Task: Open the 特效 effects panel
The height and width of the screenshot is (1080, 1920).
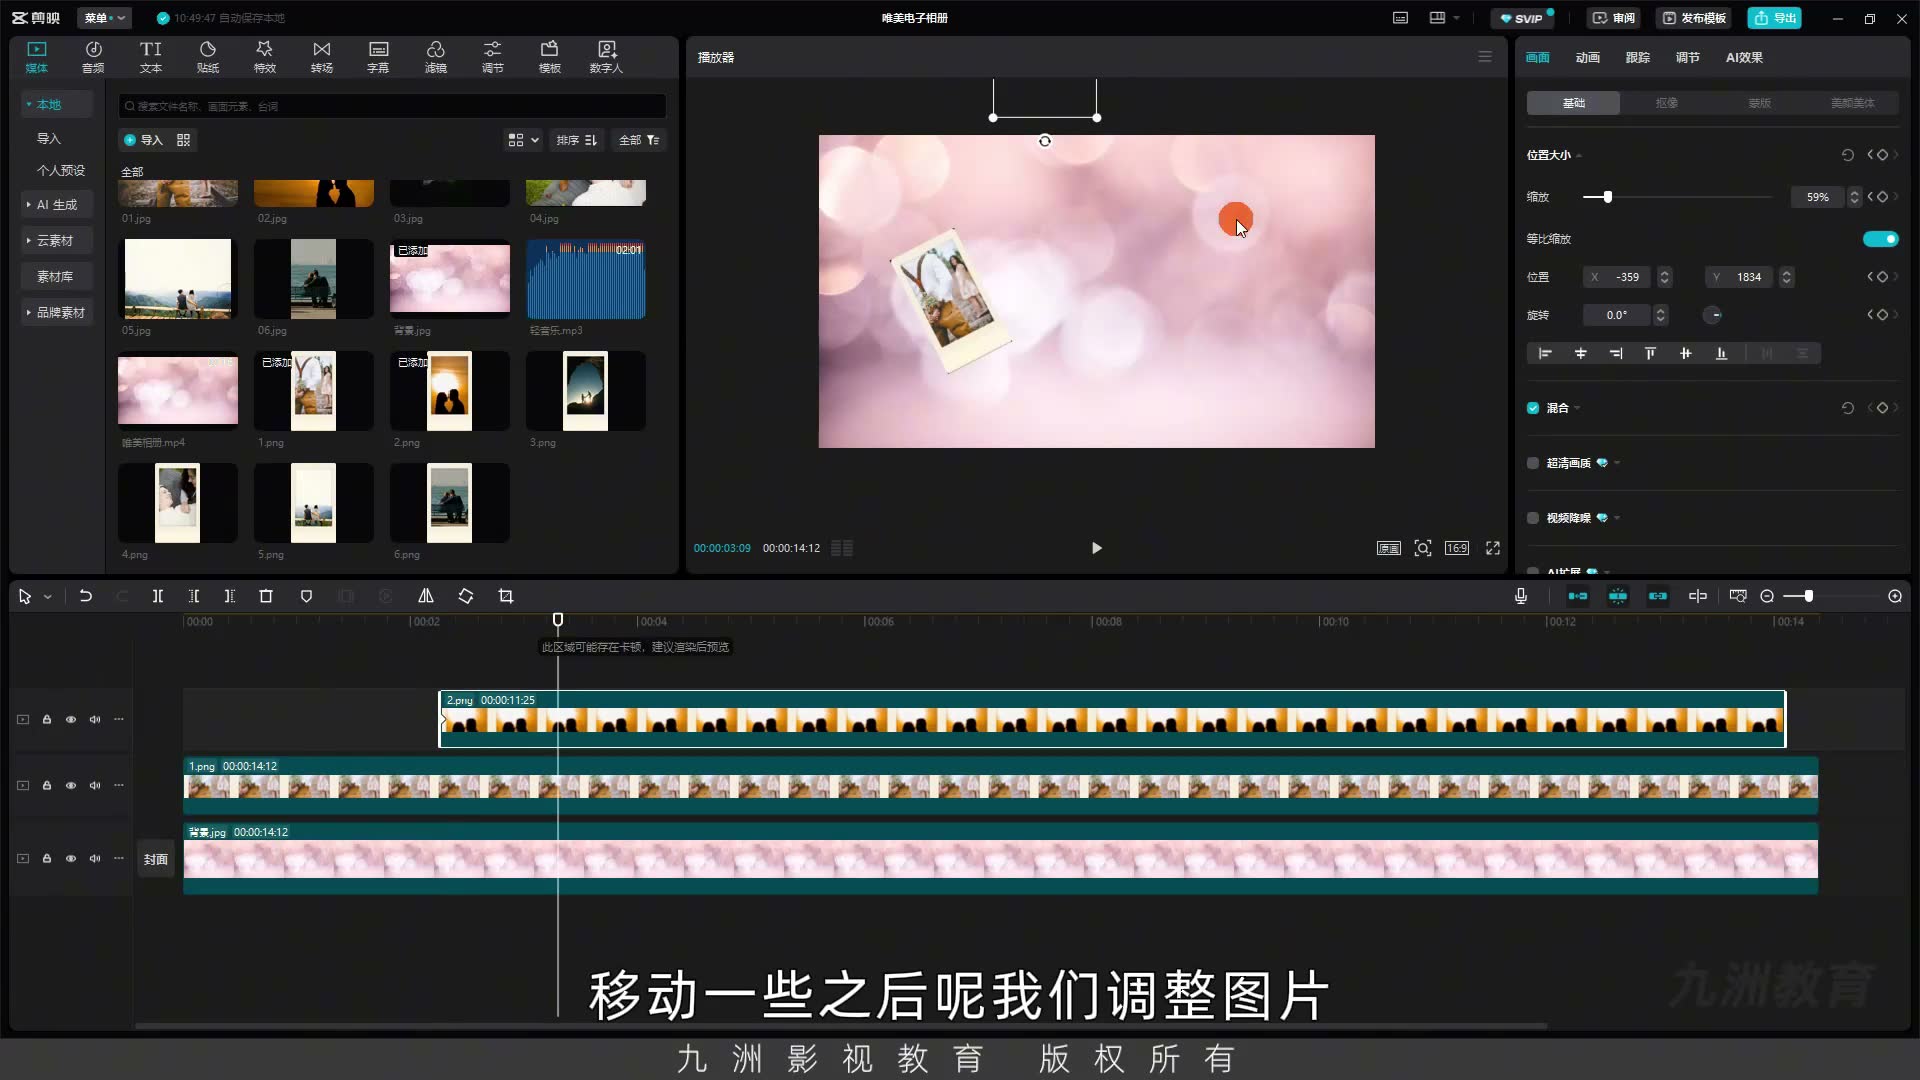Action: pyautogui.click(x=264, y=57)
